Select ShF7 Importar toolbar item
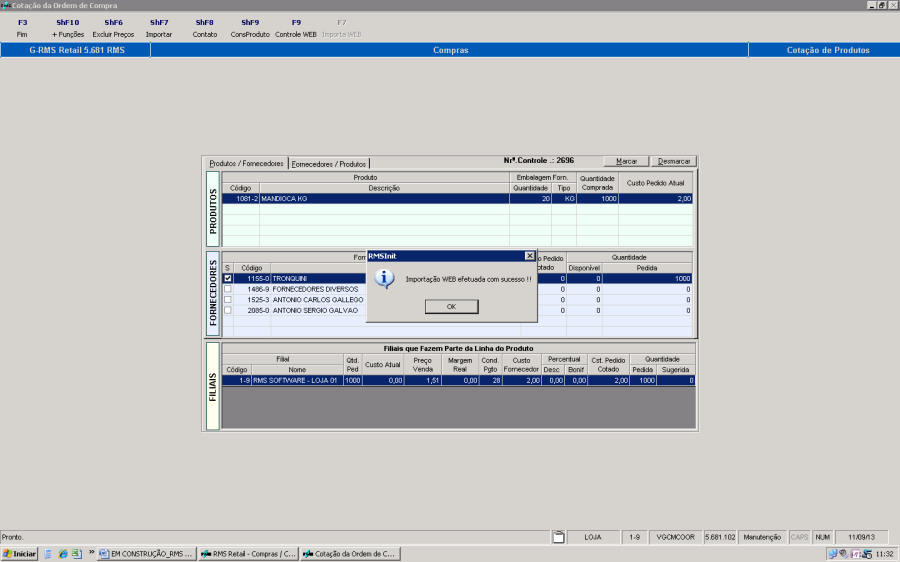This screenshot has height=562, width=900. tap(159, 28)
